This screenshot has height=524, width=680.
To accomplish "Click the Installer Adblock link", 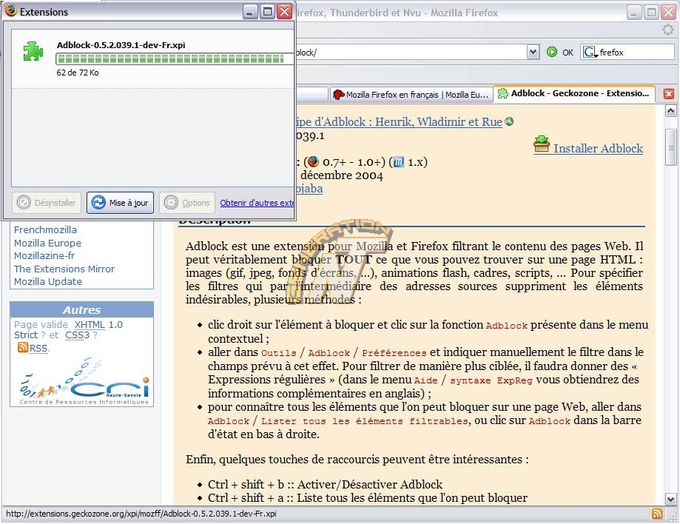I will (598, 148).
